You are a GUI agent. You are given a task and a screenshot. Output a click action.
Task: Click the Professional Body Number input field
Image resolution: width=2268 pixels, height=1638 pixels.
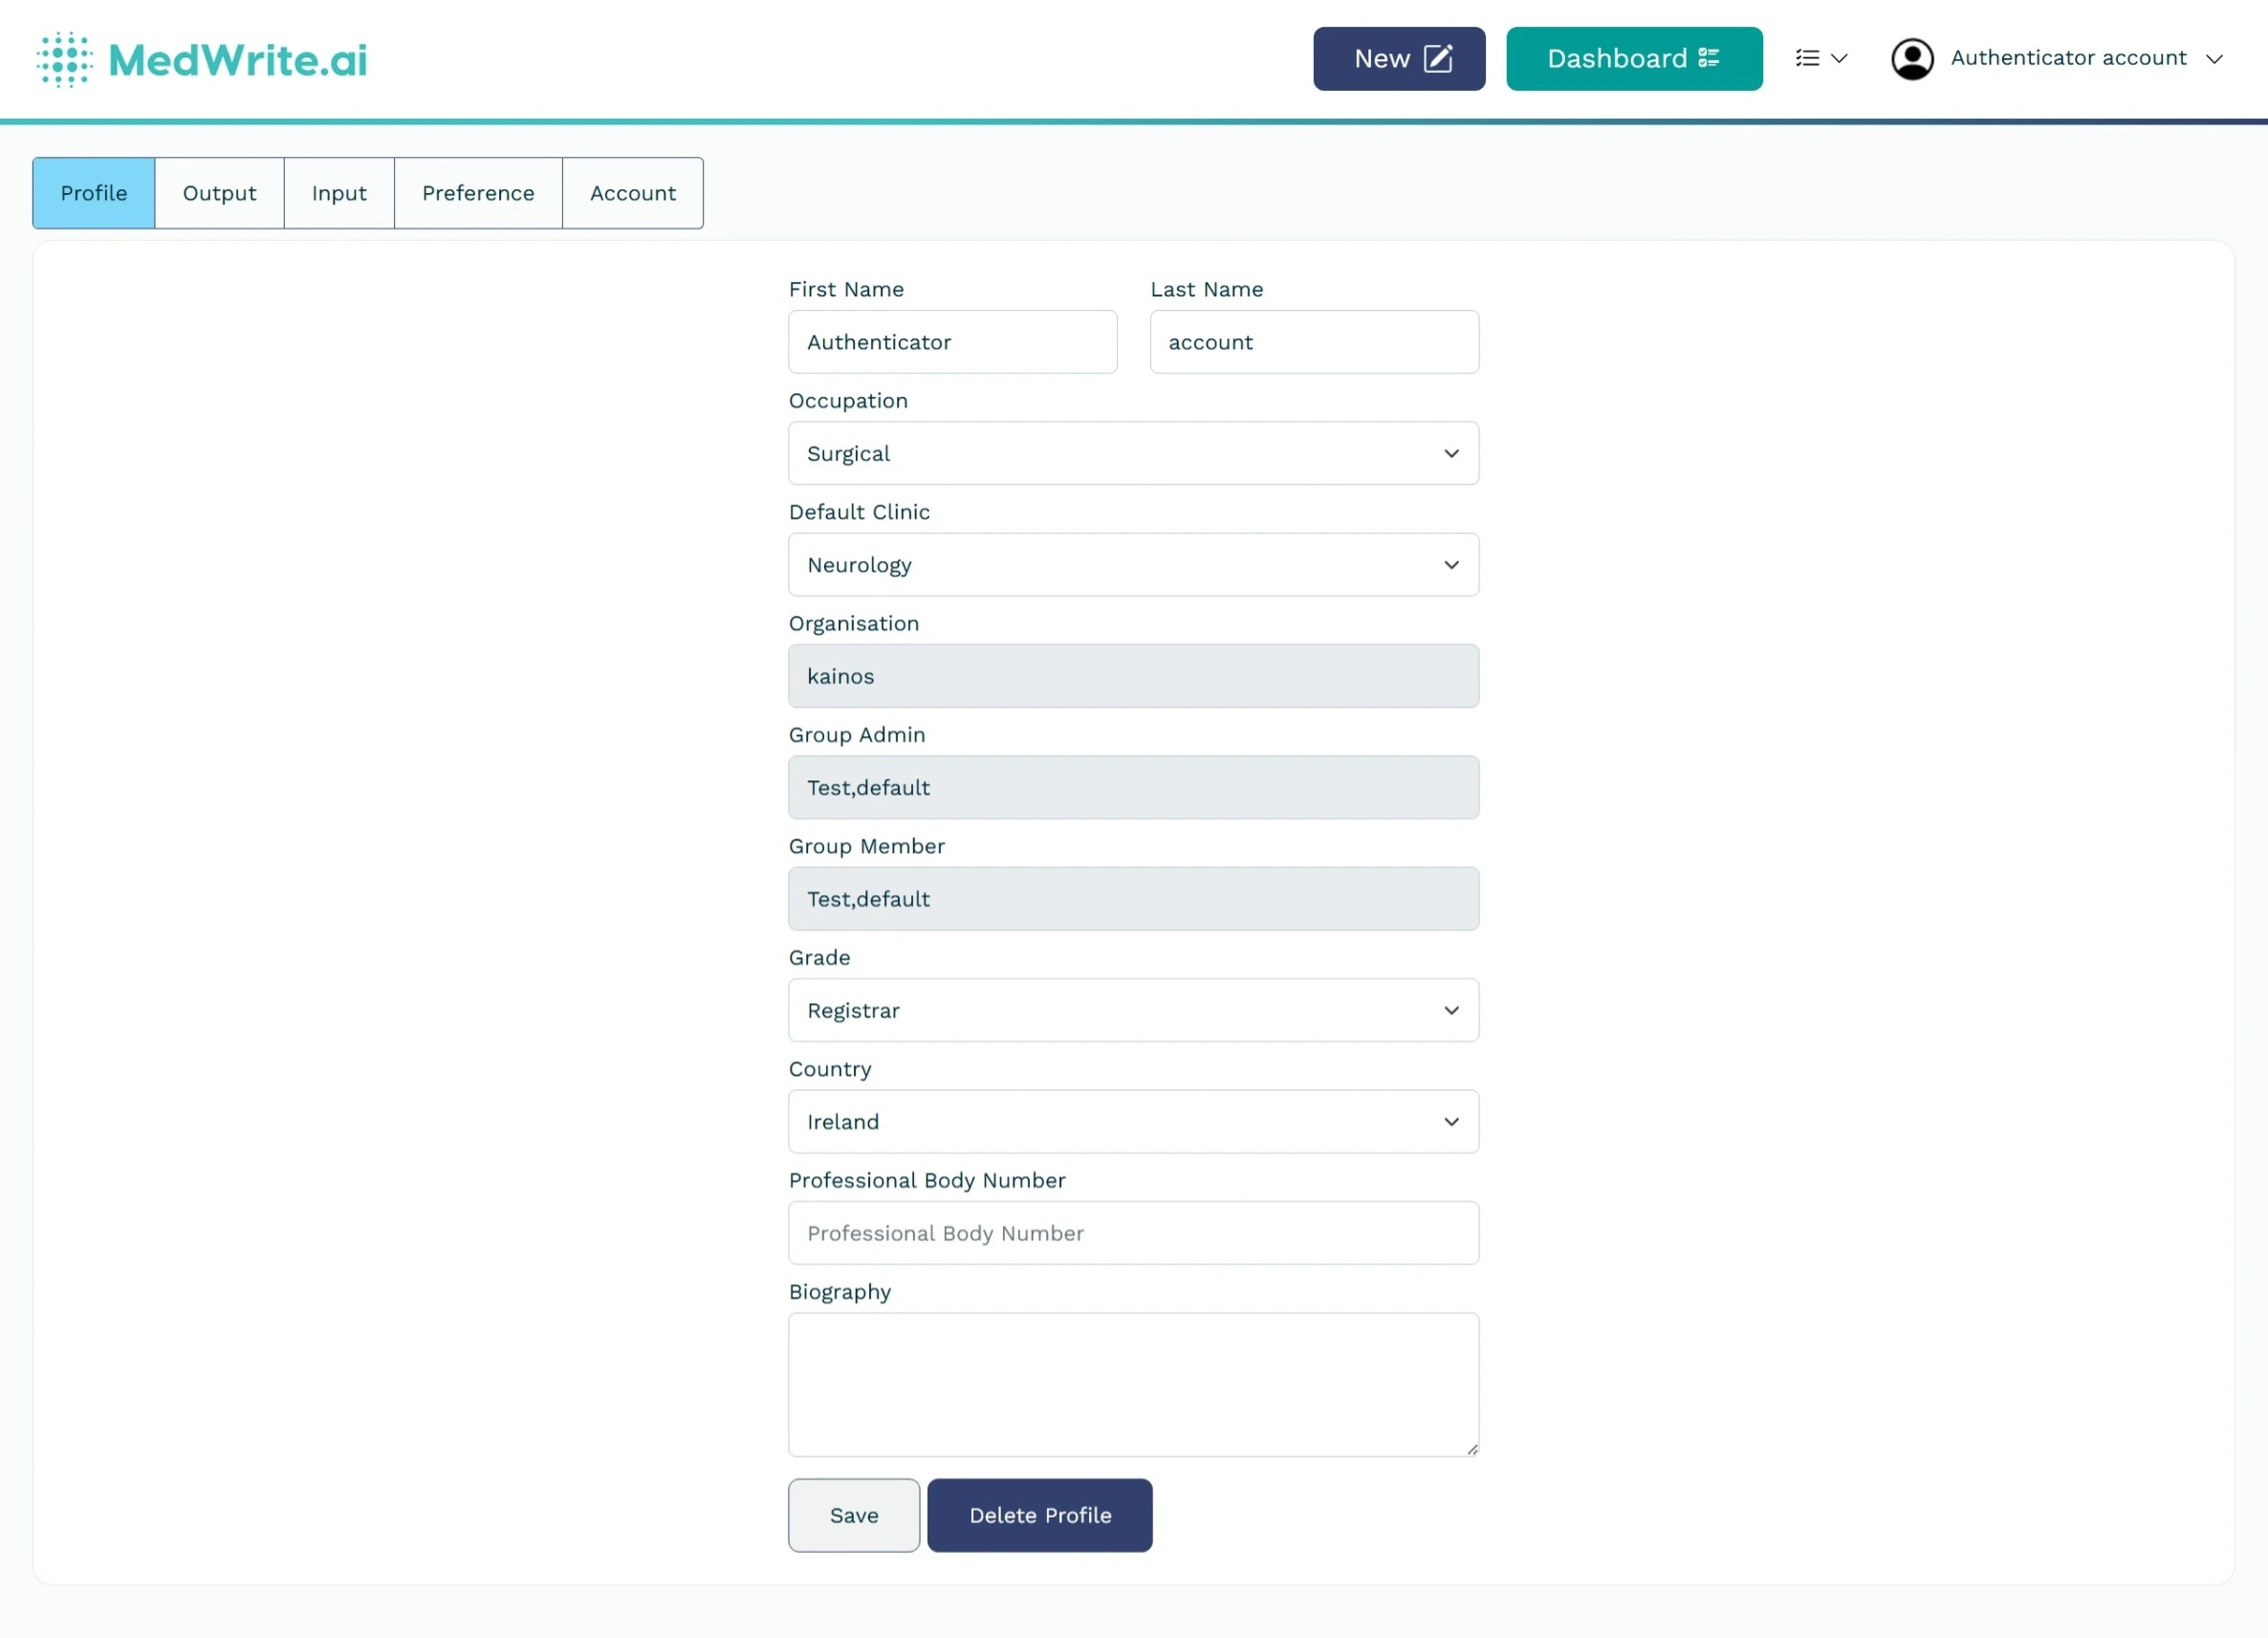(1133, 1232)
